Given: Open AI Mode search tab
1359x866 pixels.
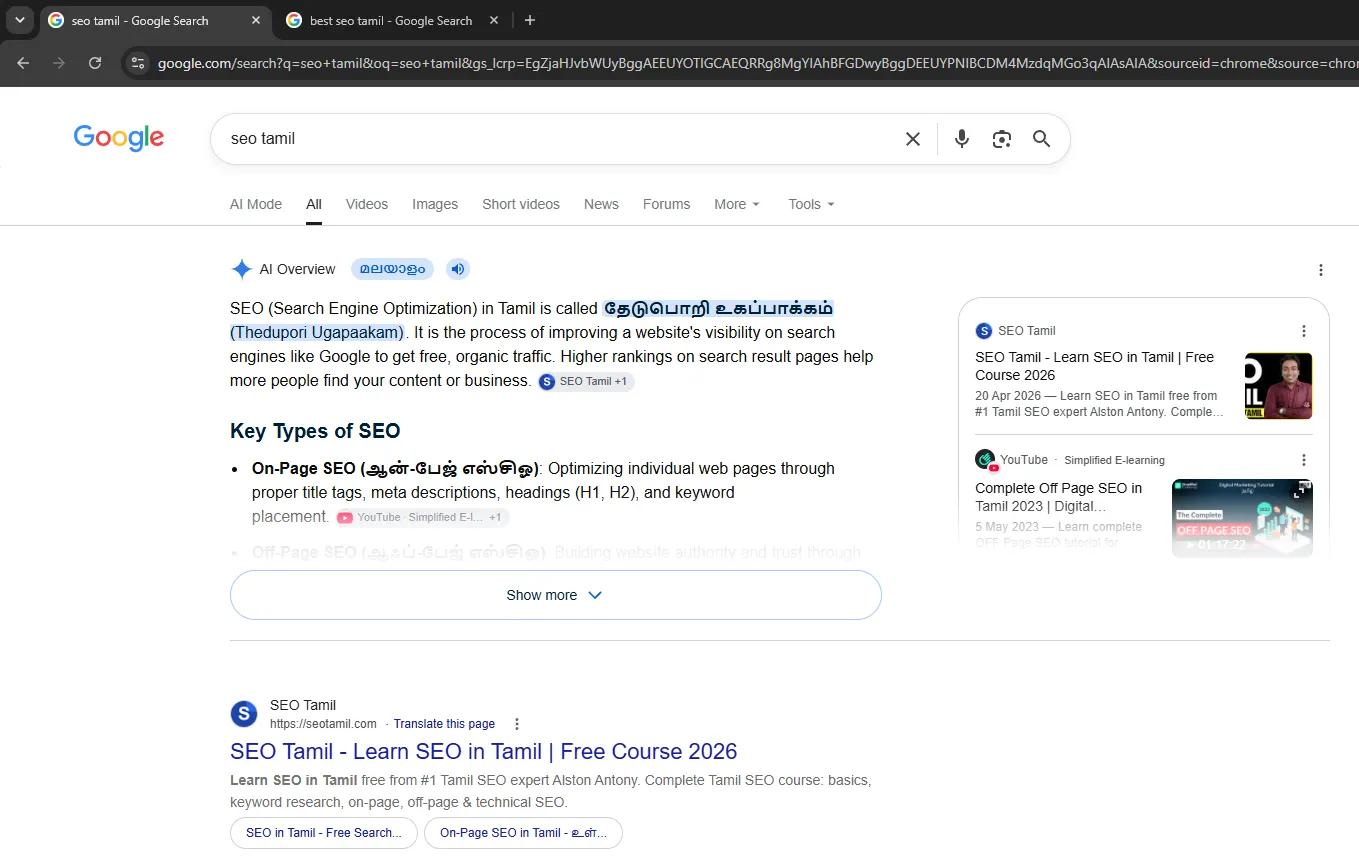Looking at the screenshot, I should coord(256,204).
